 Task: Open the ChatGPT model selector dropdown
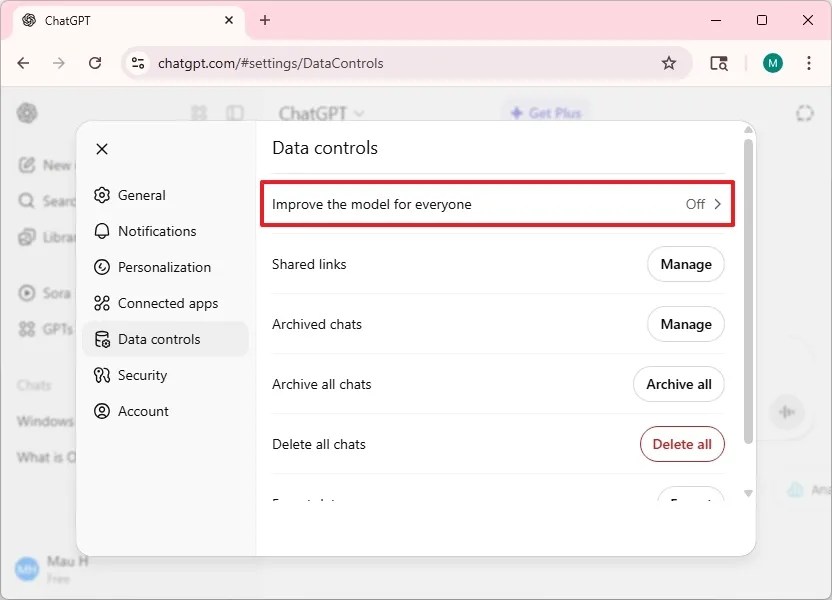click(320, 114)
